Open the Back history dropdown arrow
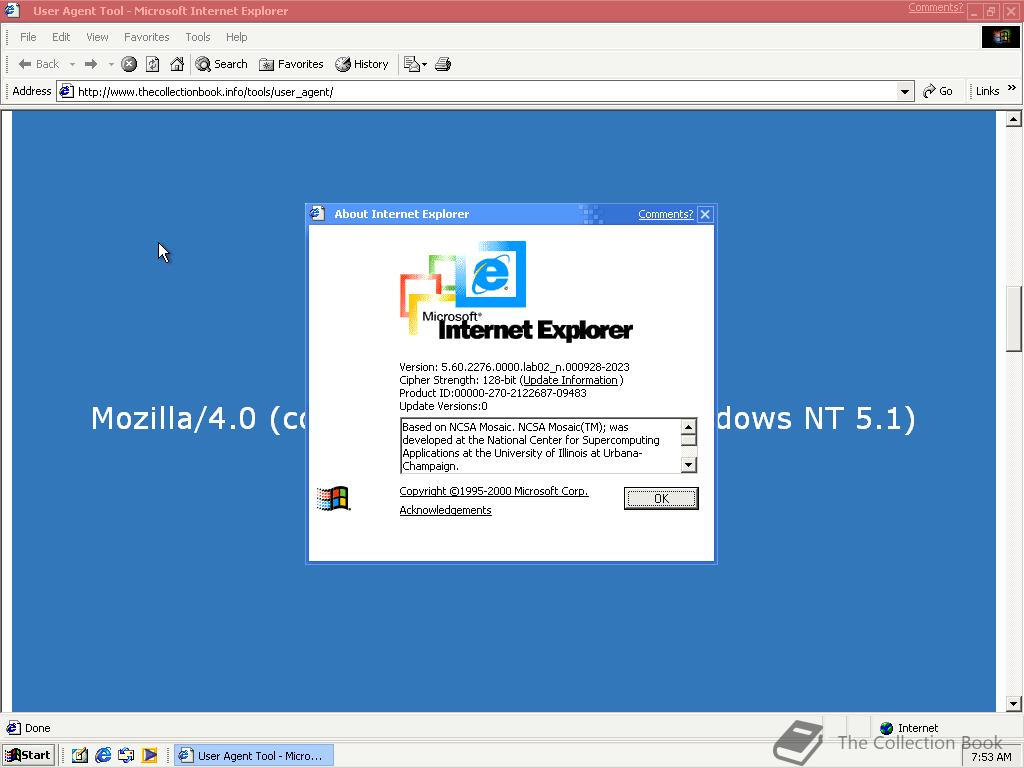The image size is (1024, 768). [72, 64]
